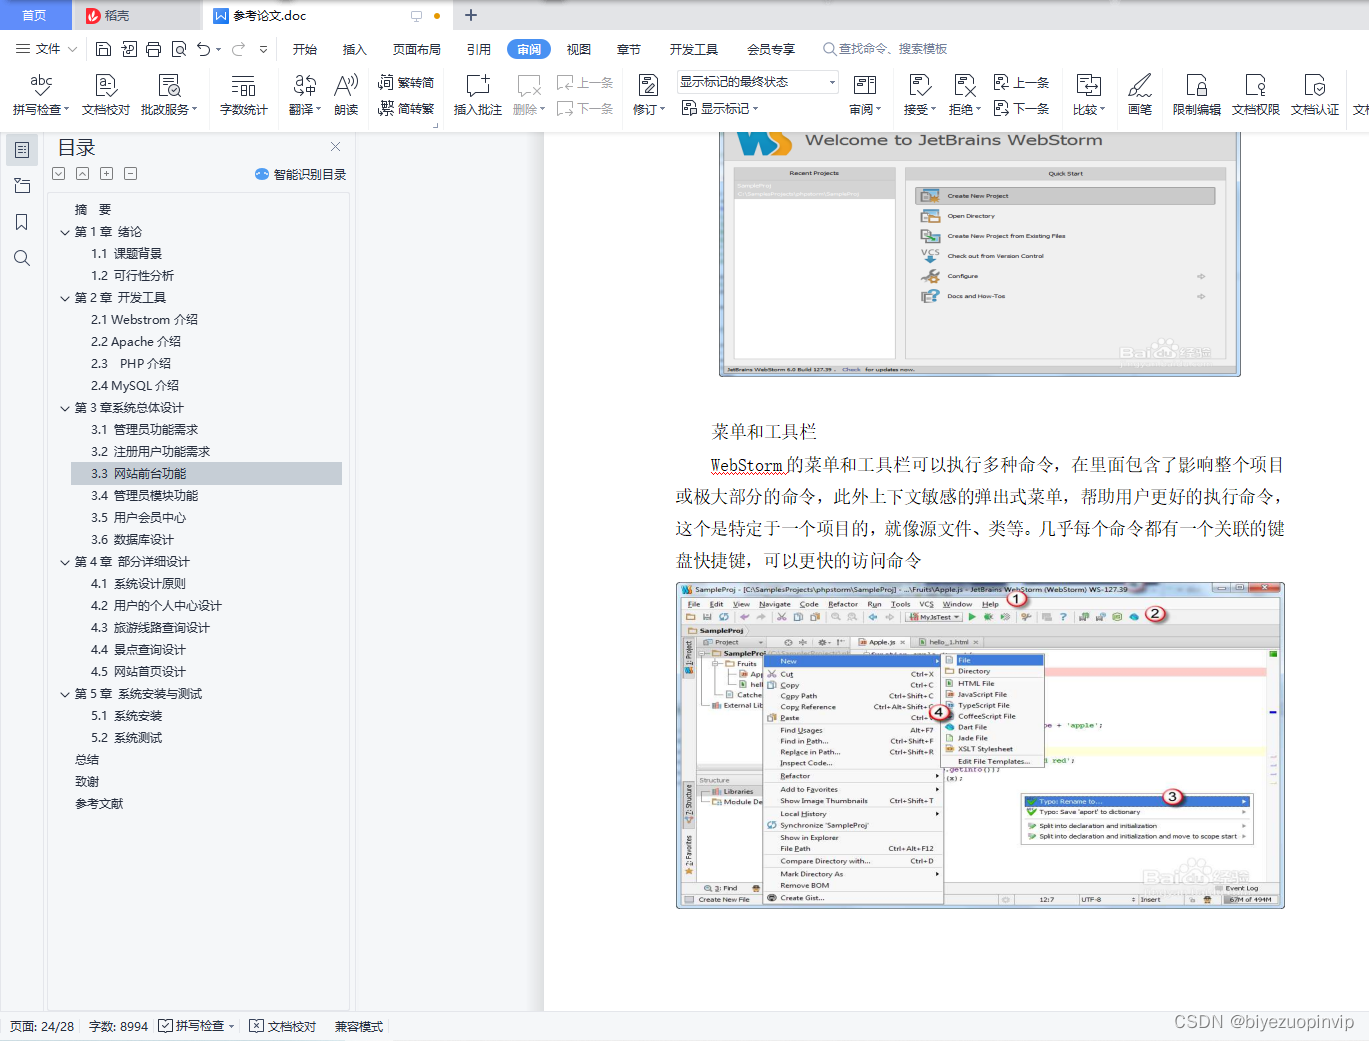Jump to outline item 4.3 旅游线路查询设计
Screen dimensions: 1369x1041
click(150, 628)
